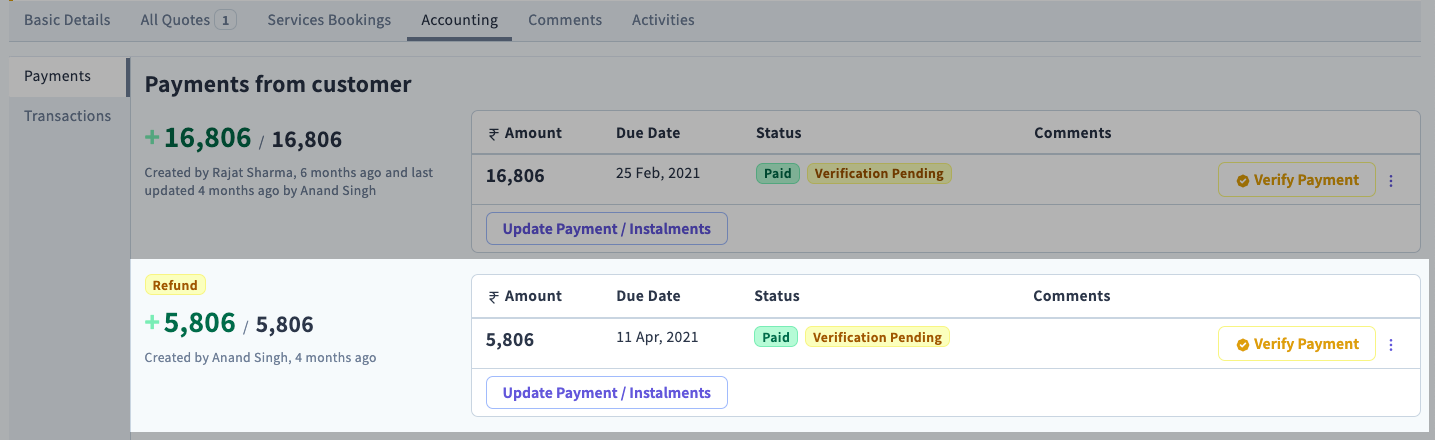Viewport: 1435px width, 440px height.
Task: Click the yellow Refund badge
Action: click(x=175, y=285)
